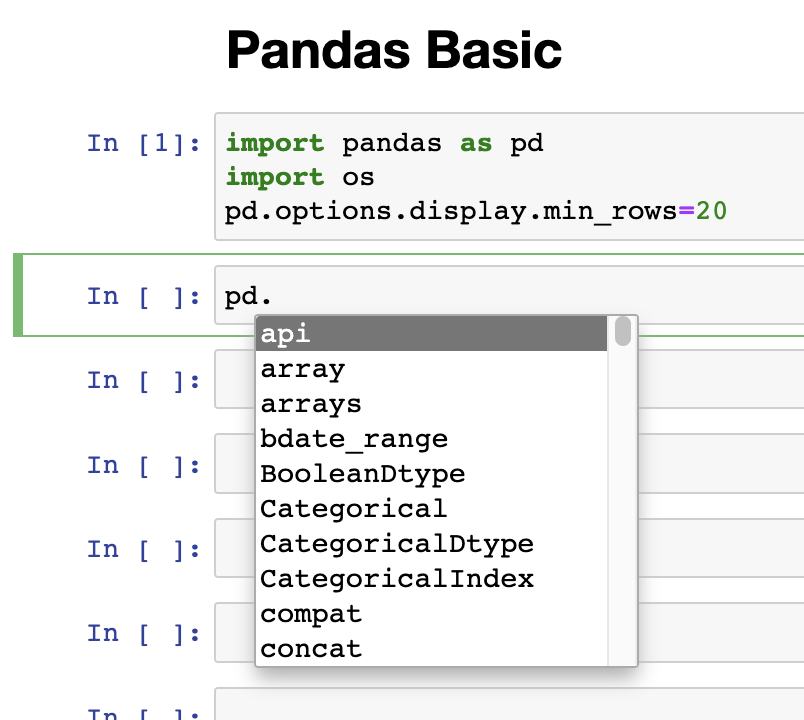Image resolution: width=804 pixels, height=720 pixels.
Task: Pick the 'CategoricalDtype' suggestion
Action: point(431,544)
